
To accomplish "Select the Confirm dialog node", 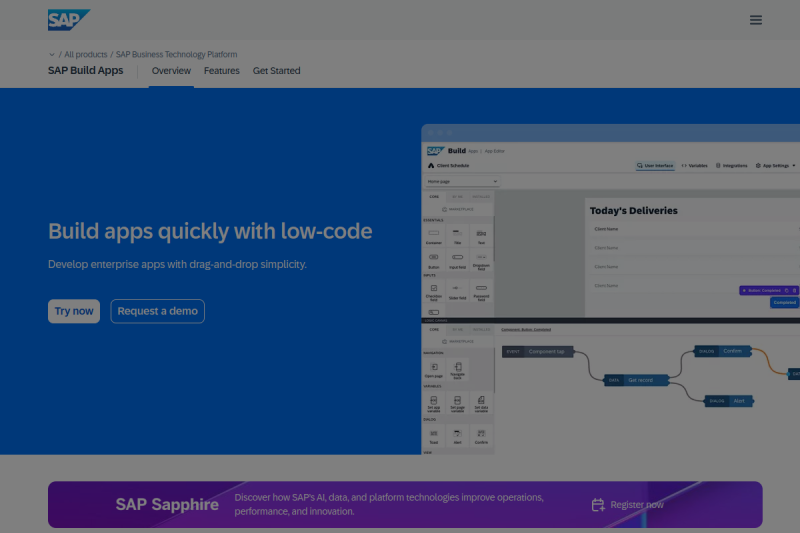I will pyautogui.click(x=722, y=351).
